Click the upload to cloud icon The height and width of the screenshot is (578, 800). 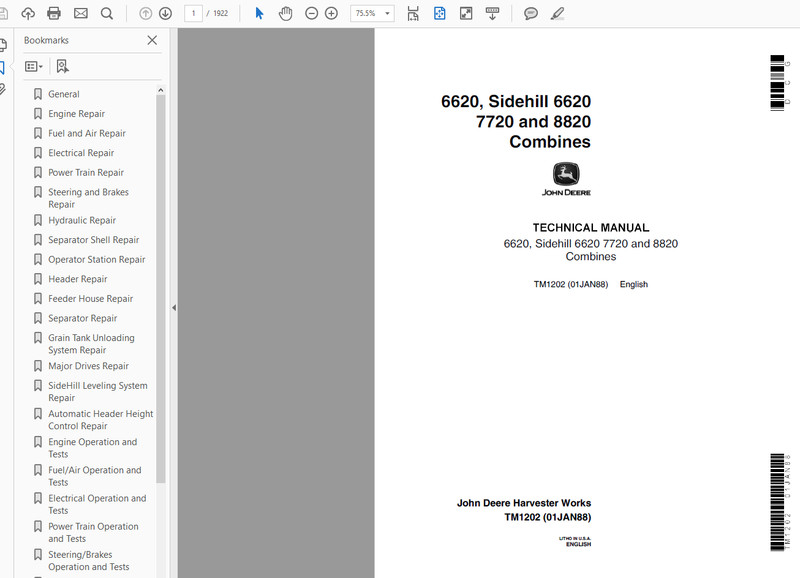pos(28,13)
